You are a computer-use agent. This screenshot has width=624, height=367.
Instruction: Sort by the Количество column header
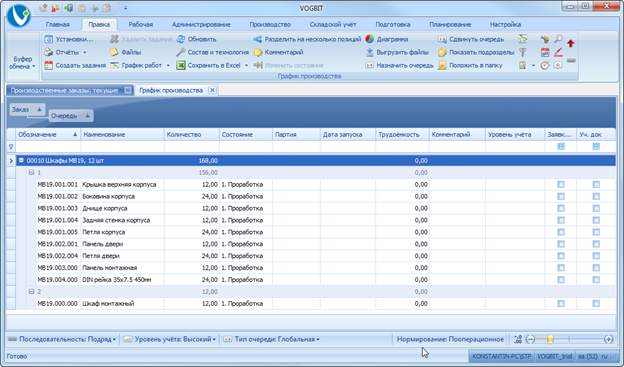tap(191, 135)
